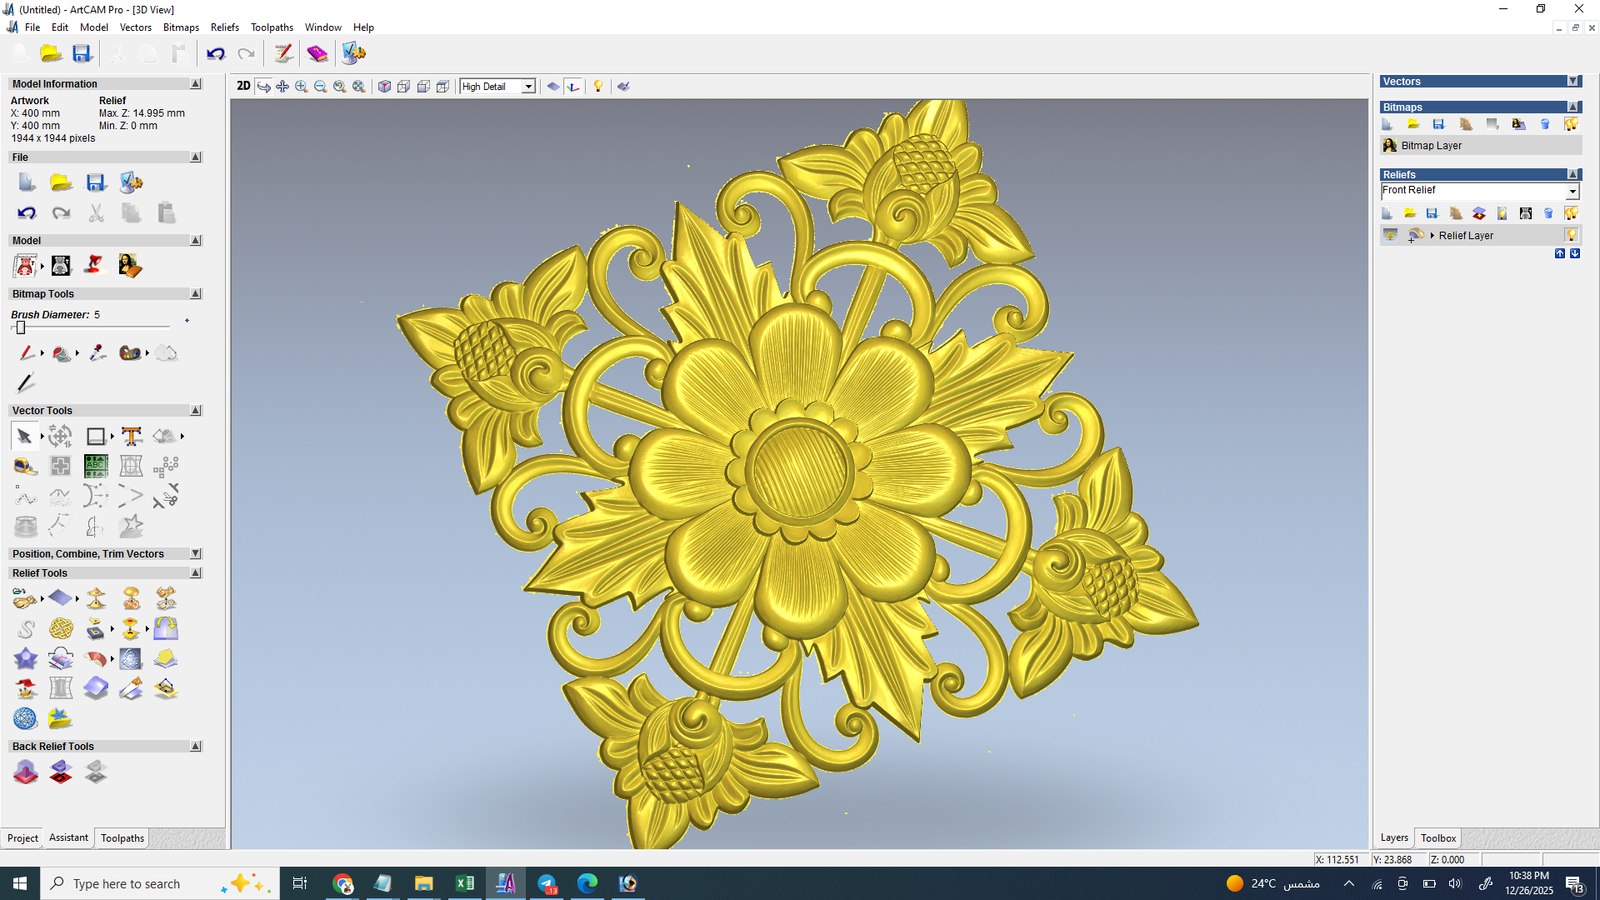Click the Pick Colour eyedropper tool
The image size is (1600, 900).
97,353
